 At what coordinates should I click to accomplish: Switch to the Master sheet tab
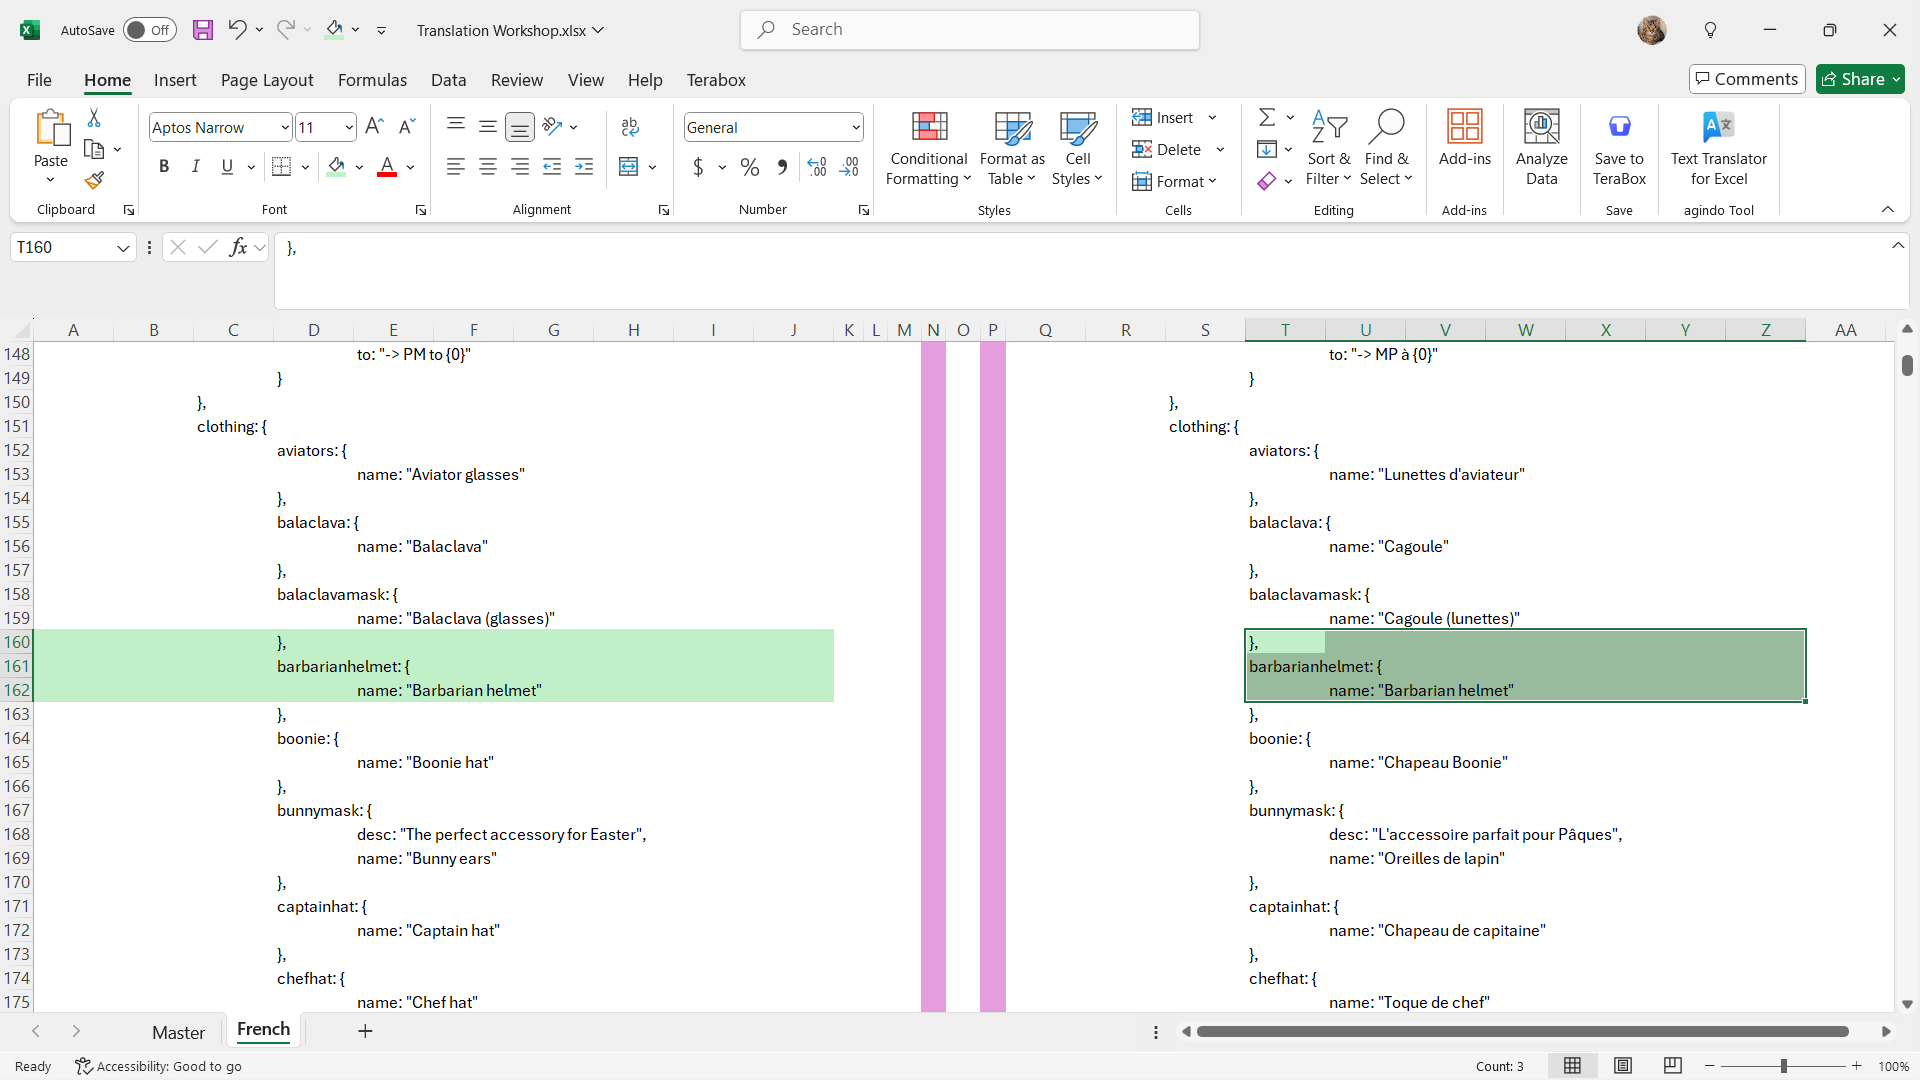(178, 1032)
